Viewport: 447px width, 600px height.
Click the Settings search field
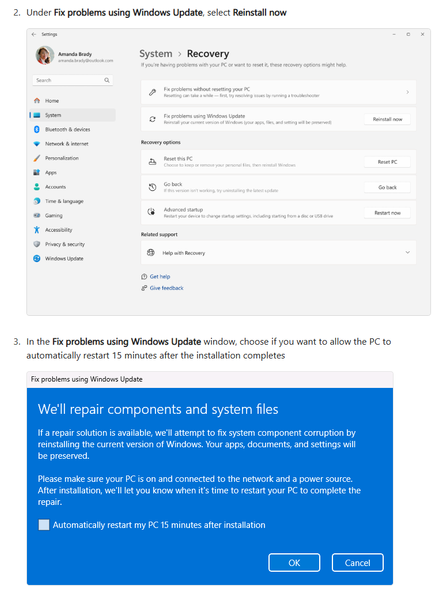(73, 80)
